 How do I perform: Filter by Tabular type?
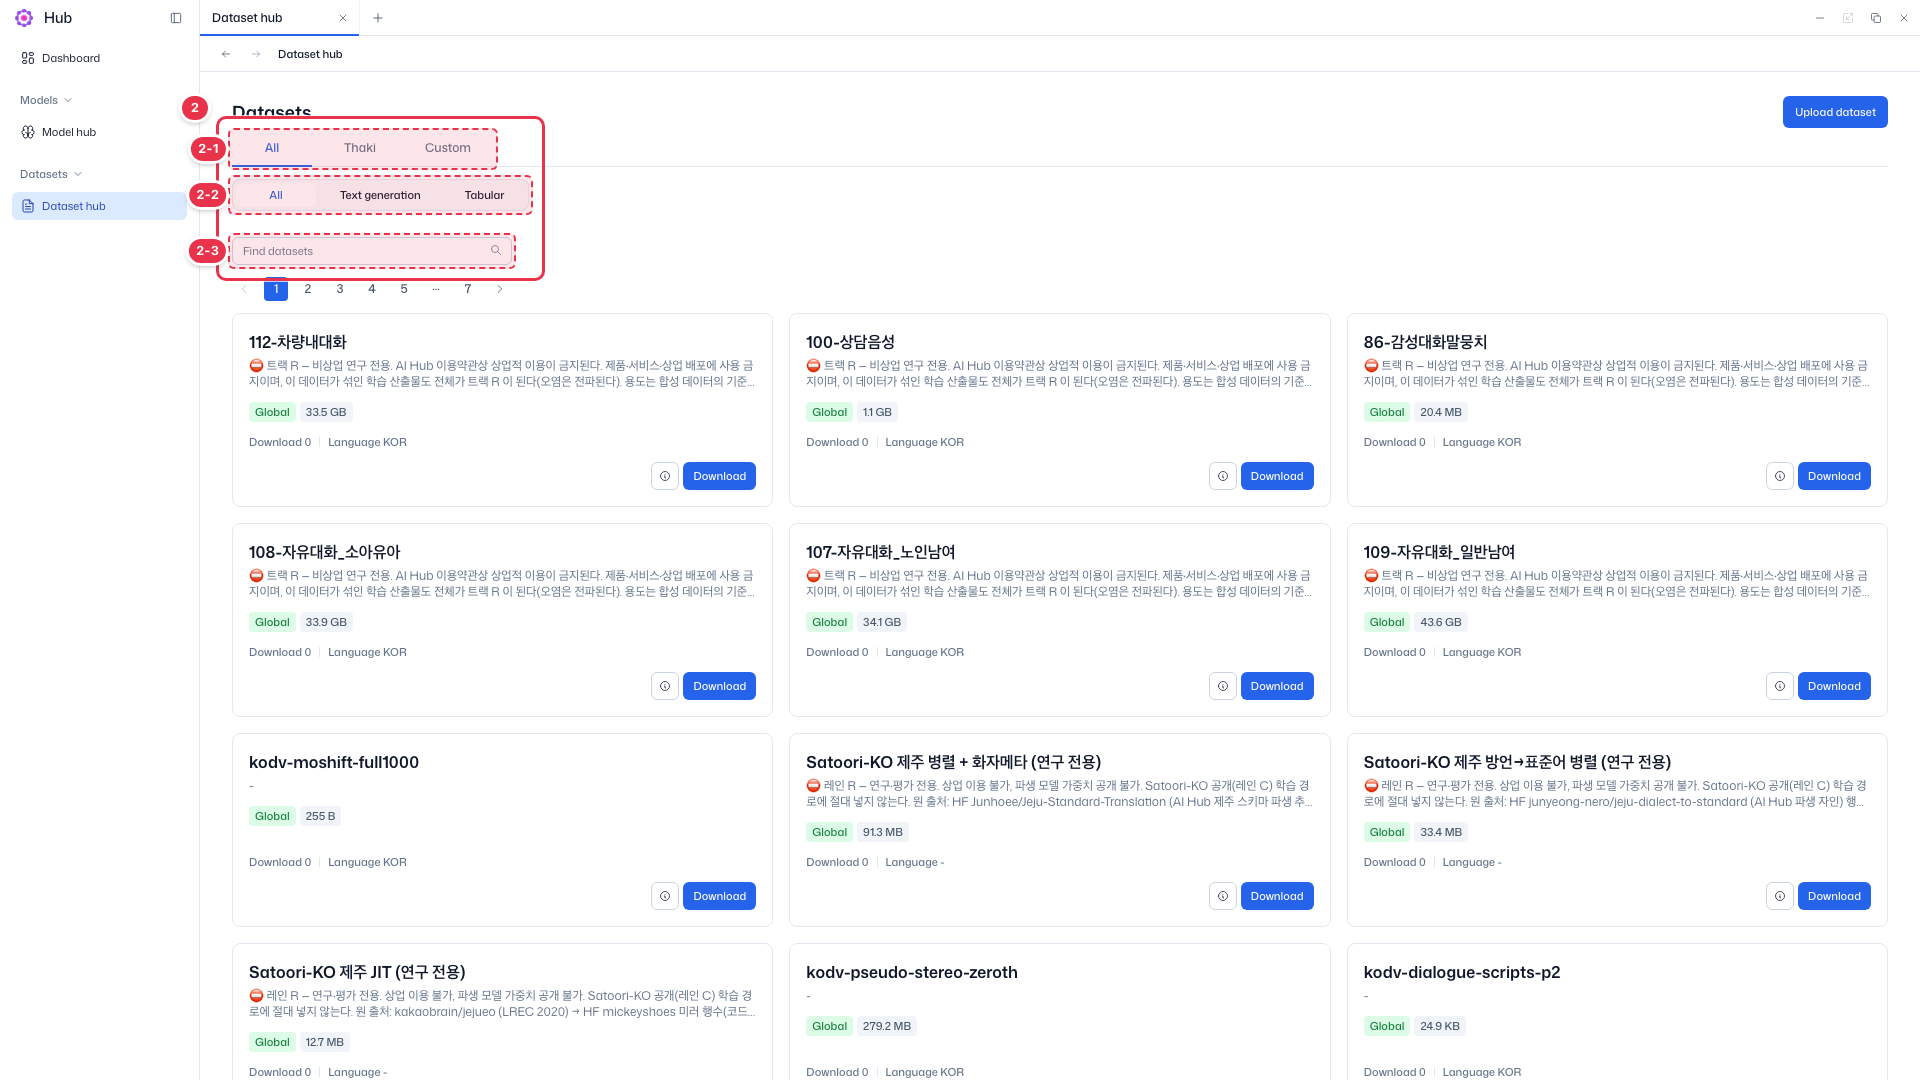tap(484, 195)
